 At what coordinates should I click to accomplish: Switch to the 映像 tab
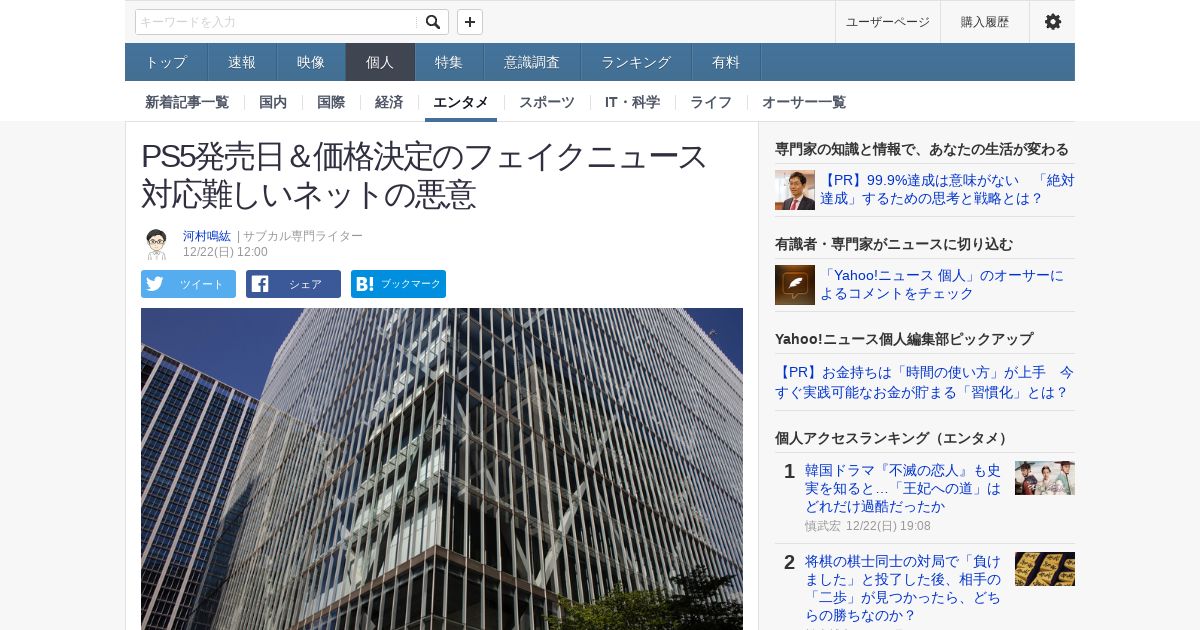click(311, 62)
